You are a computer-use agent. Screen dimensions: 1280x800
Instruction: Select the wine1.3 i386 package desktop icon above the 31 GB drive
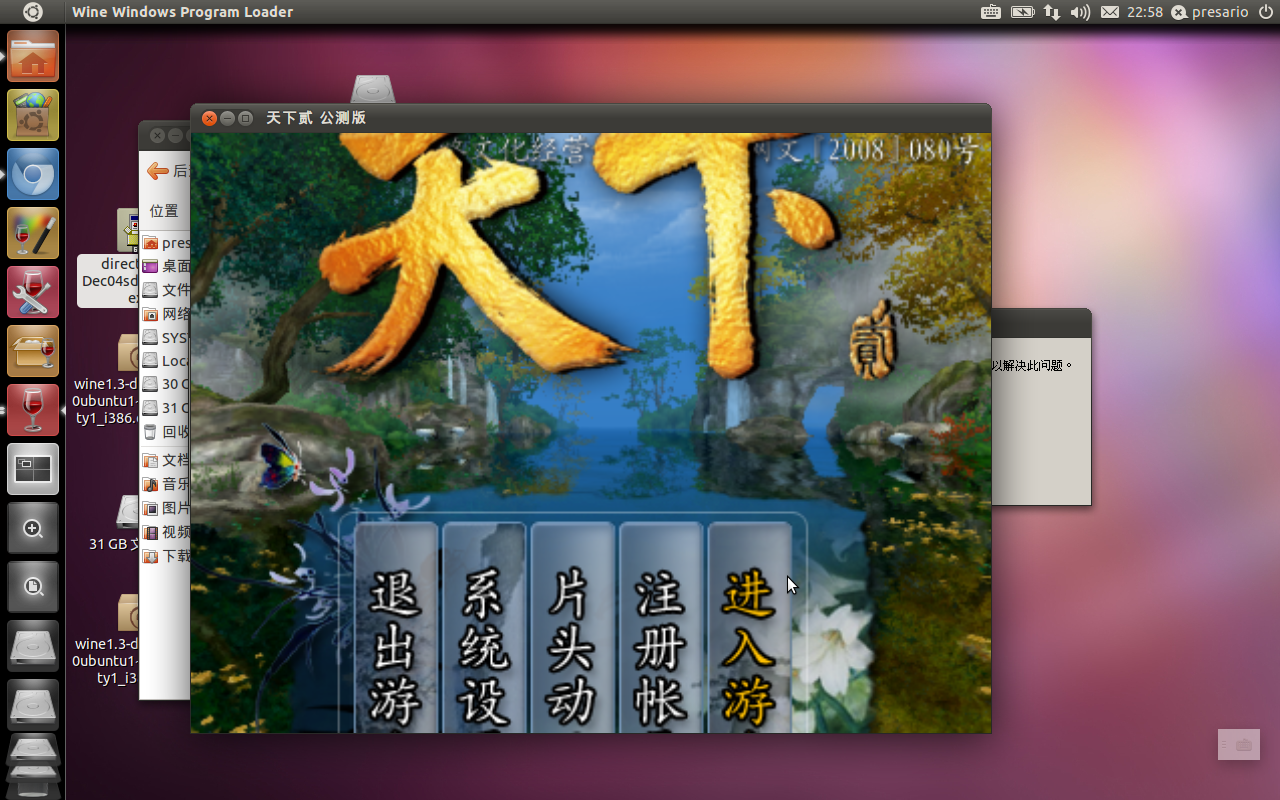pyautogui.click(x=106, y=380)
